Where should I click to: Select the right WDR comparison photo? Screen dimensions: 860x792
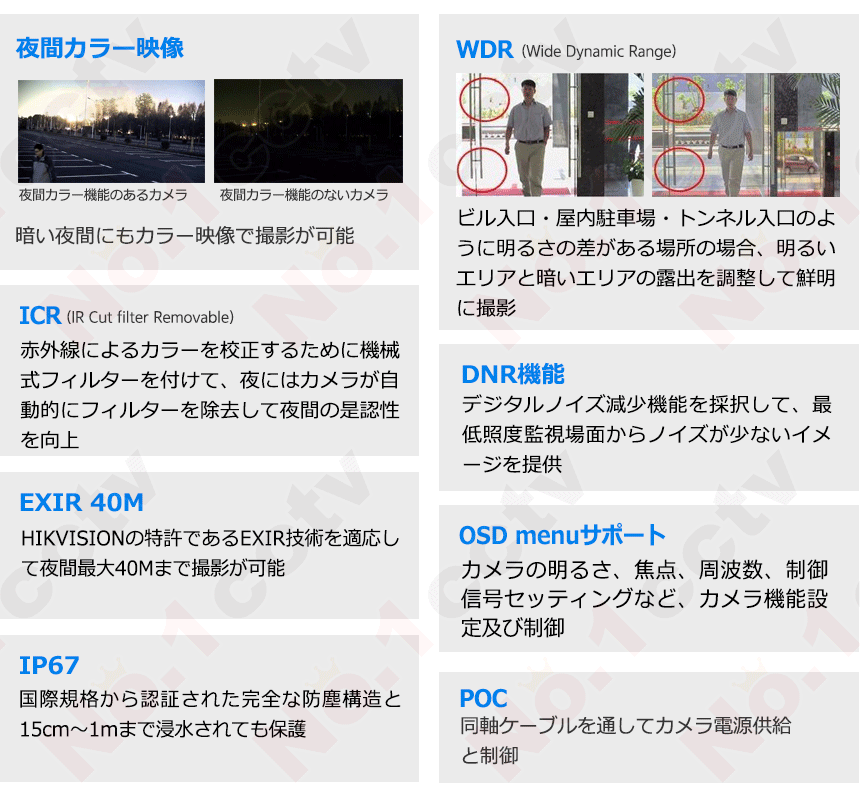pos(744,134)
